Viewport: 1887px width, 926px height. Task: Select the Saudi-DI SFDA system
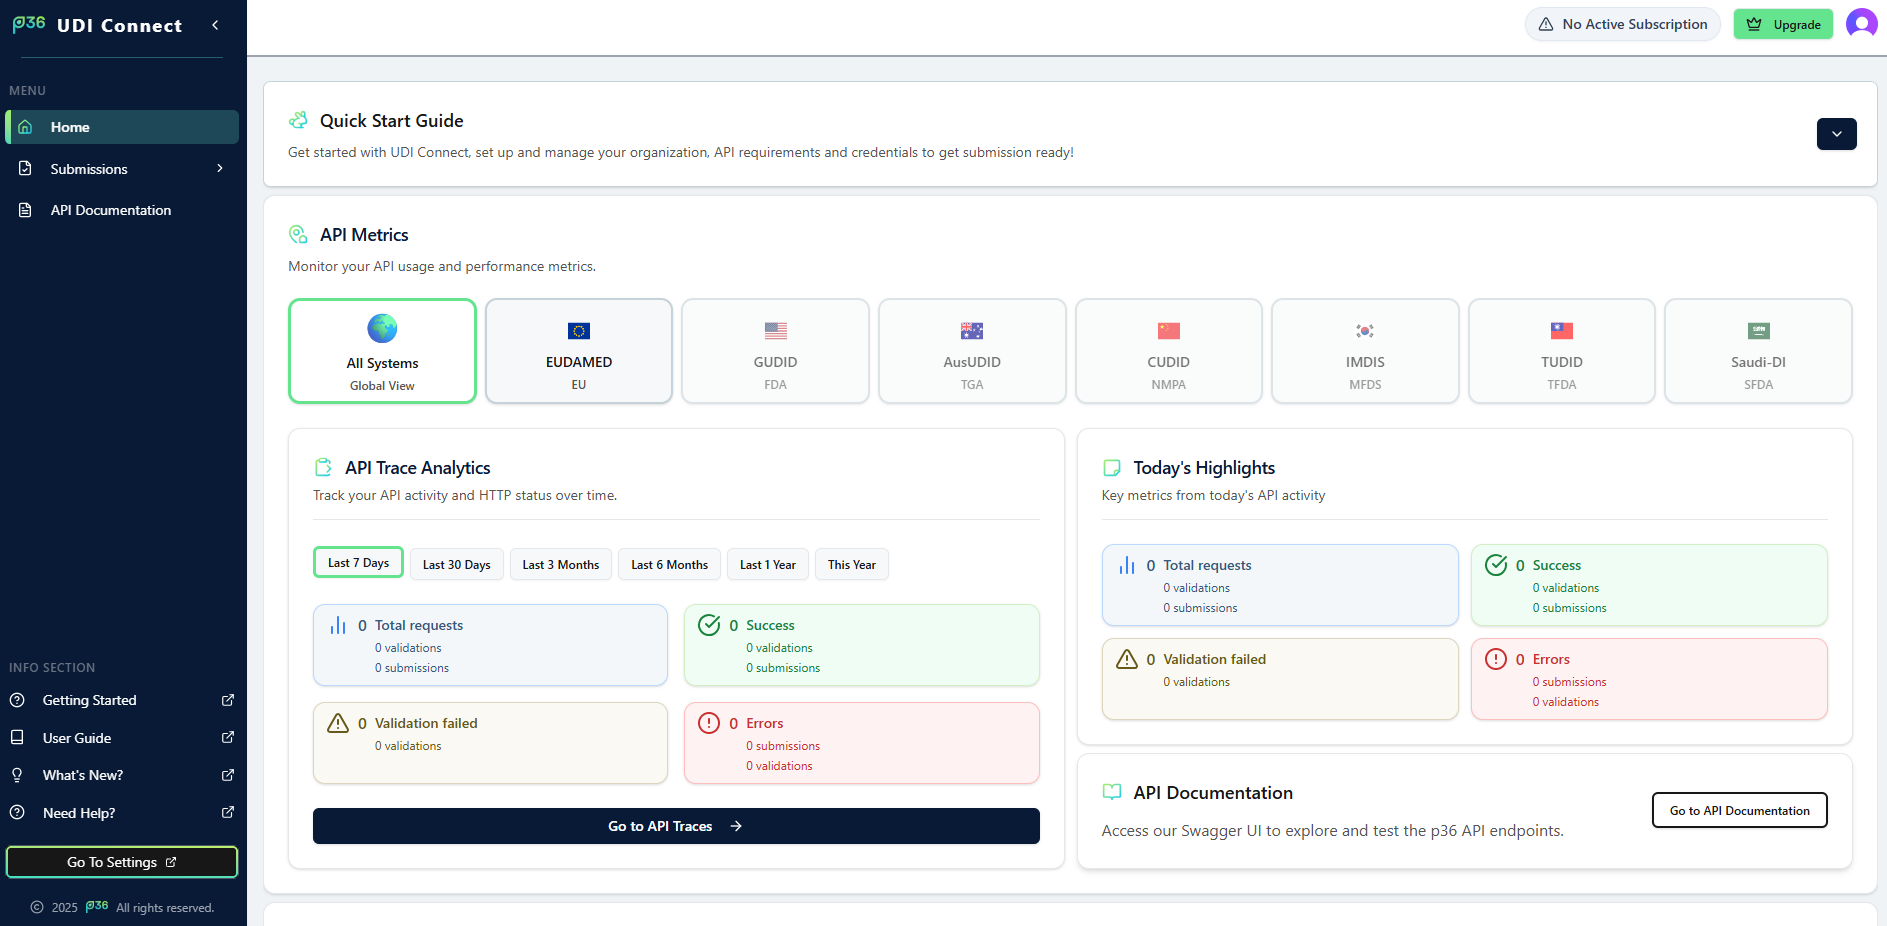coord(1758,351)
